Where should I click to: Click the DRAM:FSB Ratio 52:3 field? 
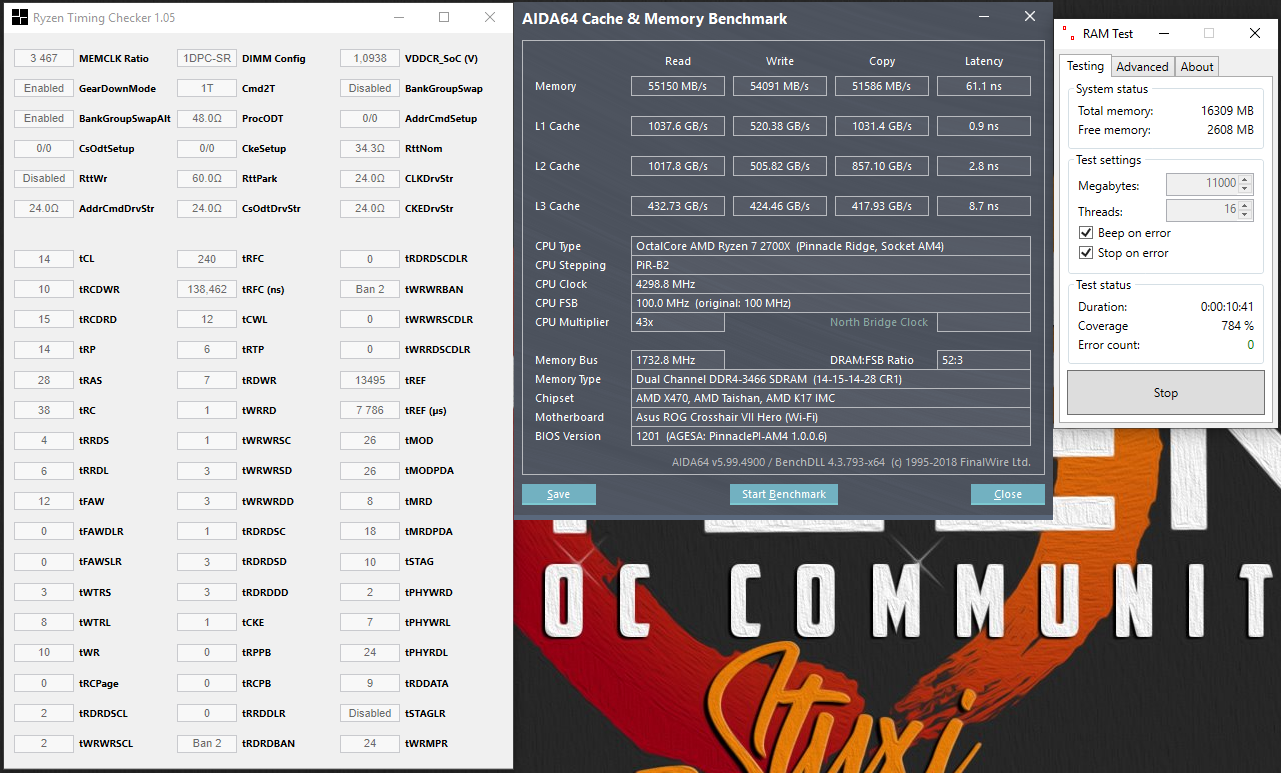click(x=984, y=360)
